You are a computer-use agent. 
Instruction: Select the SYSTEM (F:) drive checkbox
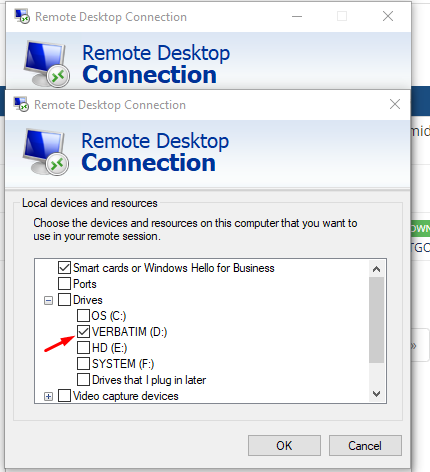83,364
